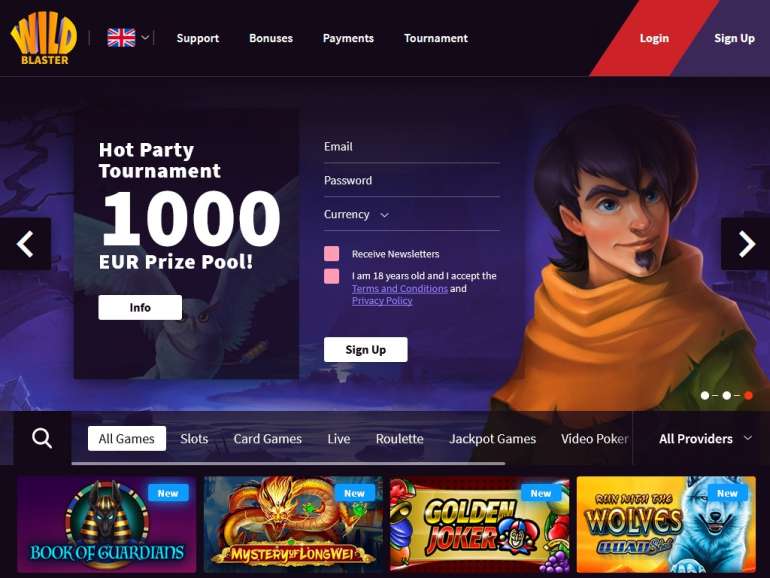
Task: Open the Terms and Conditions link
Action: point(400,289)
